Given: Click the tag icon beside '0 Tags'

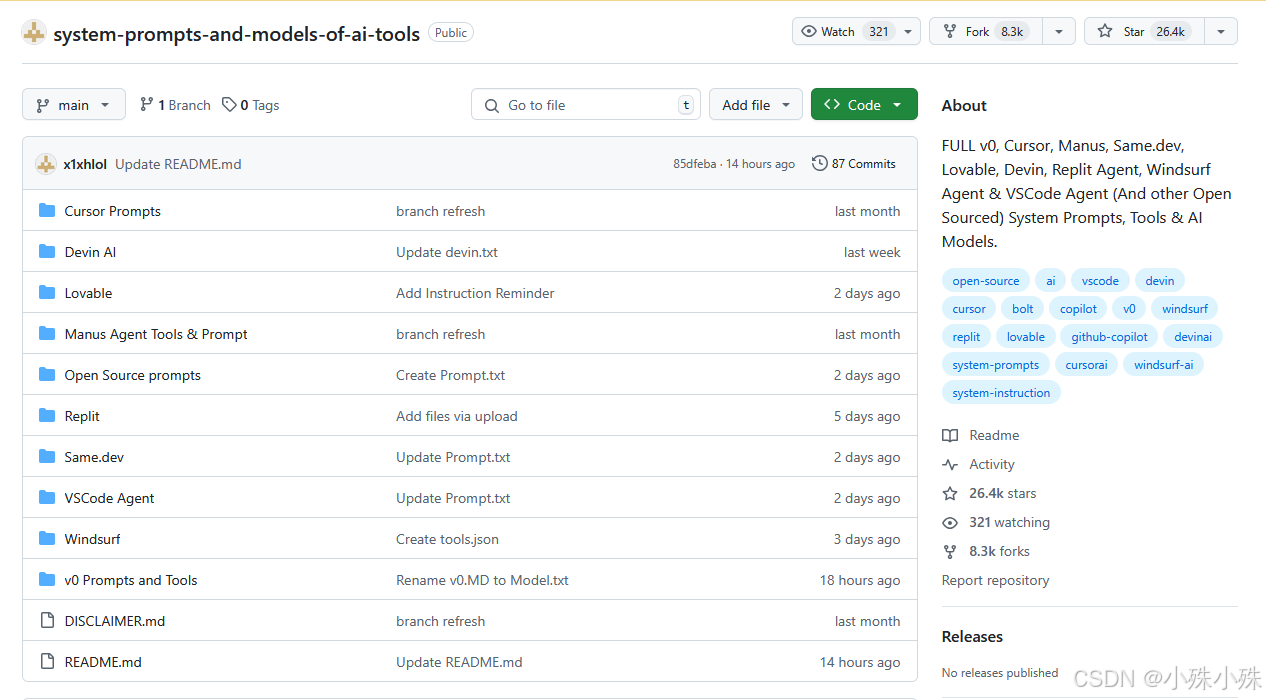Looking at the screenshot, I should click(x=229, y=104).
